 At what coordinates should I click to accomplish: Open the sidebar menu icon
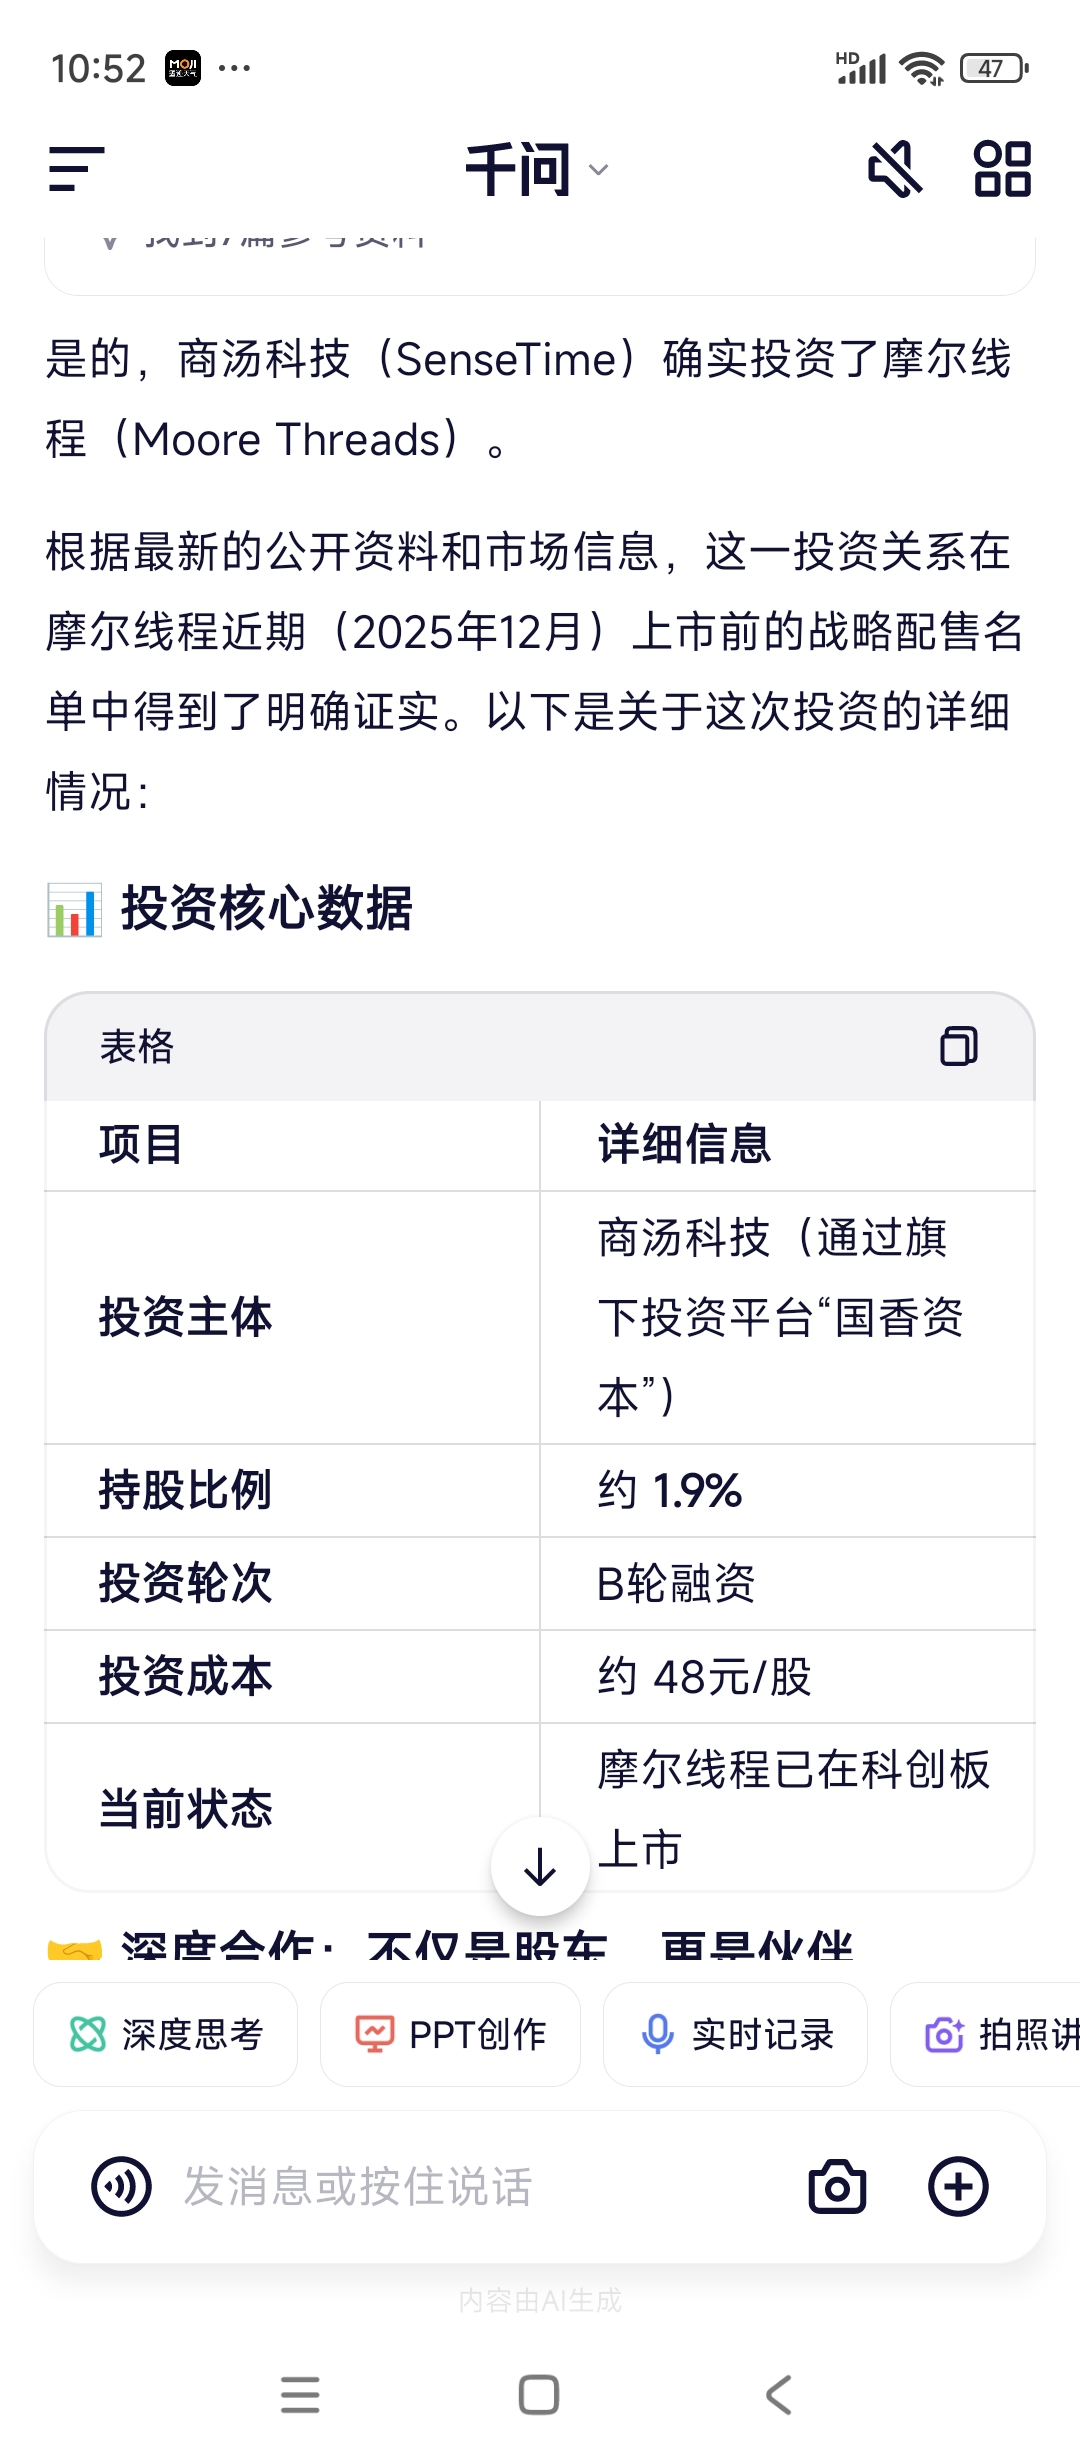[x=77, y=169]
